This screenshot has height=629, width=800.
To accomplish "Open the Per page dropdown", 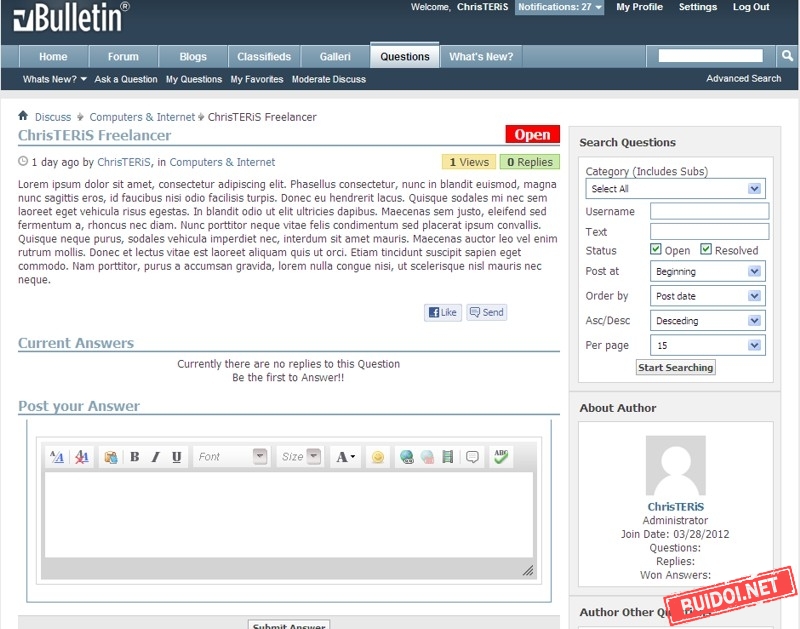I will [707, 345].
